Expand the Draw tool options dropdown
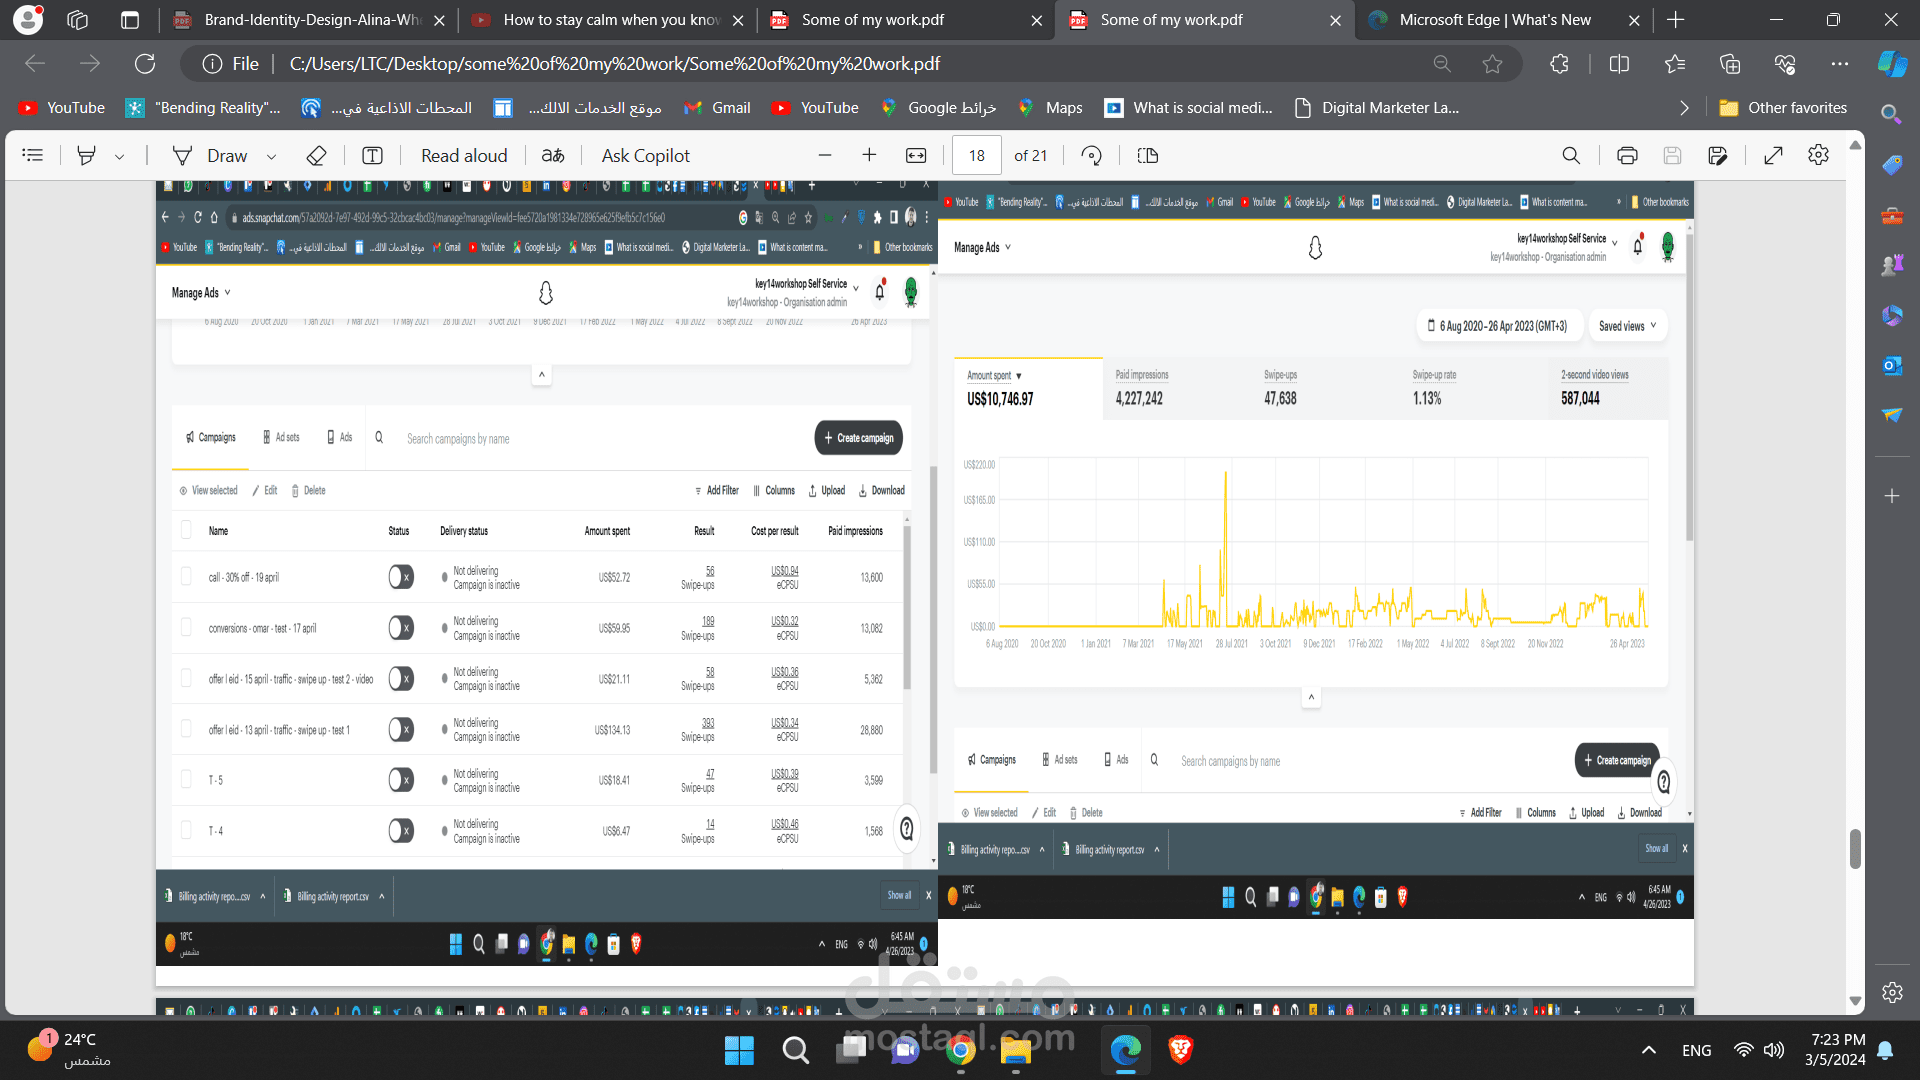 click(x=271, y=156)
